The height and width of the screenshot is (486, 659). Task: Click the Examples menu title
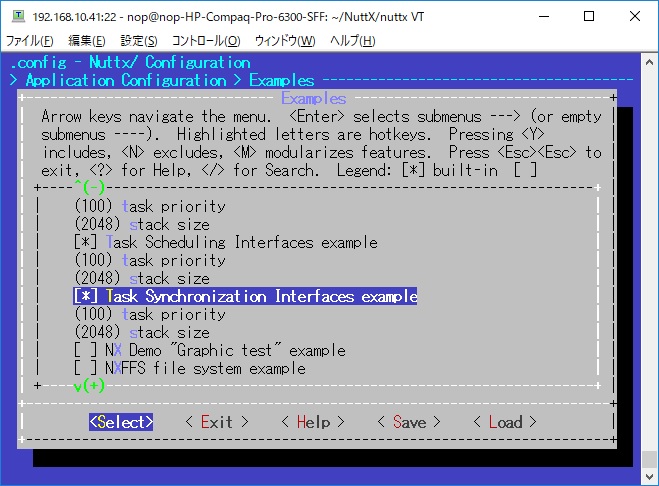click(314, 98)
